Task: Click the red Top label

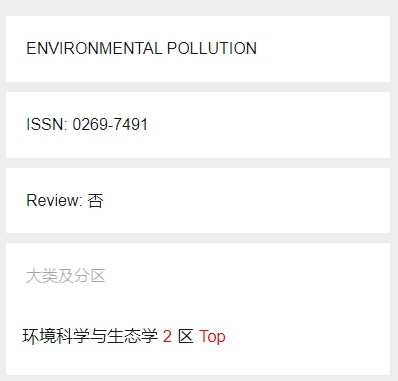Action: pos(212,337)
